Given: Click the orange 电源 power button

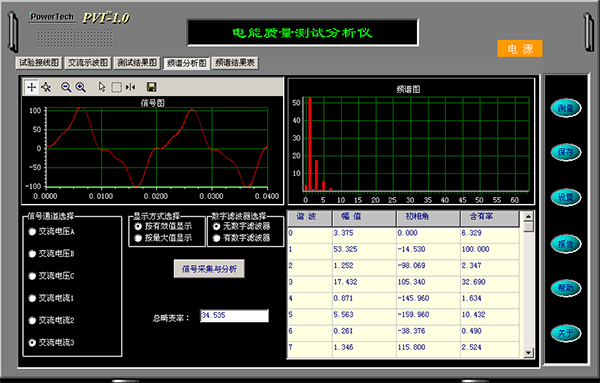Looking at the screenshot, I should pyautogui.click(x=520, y=49).
